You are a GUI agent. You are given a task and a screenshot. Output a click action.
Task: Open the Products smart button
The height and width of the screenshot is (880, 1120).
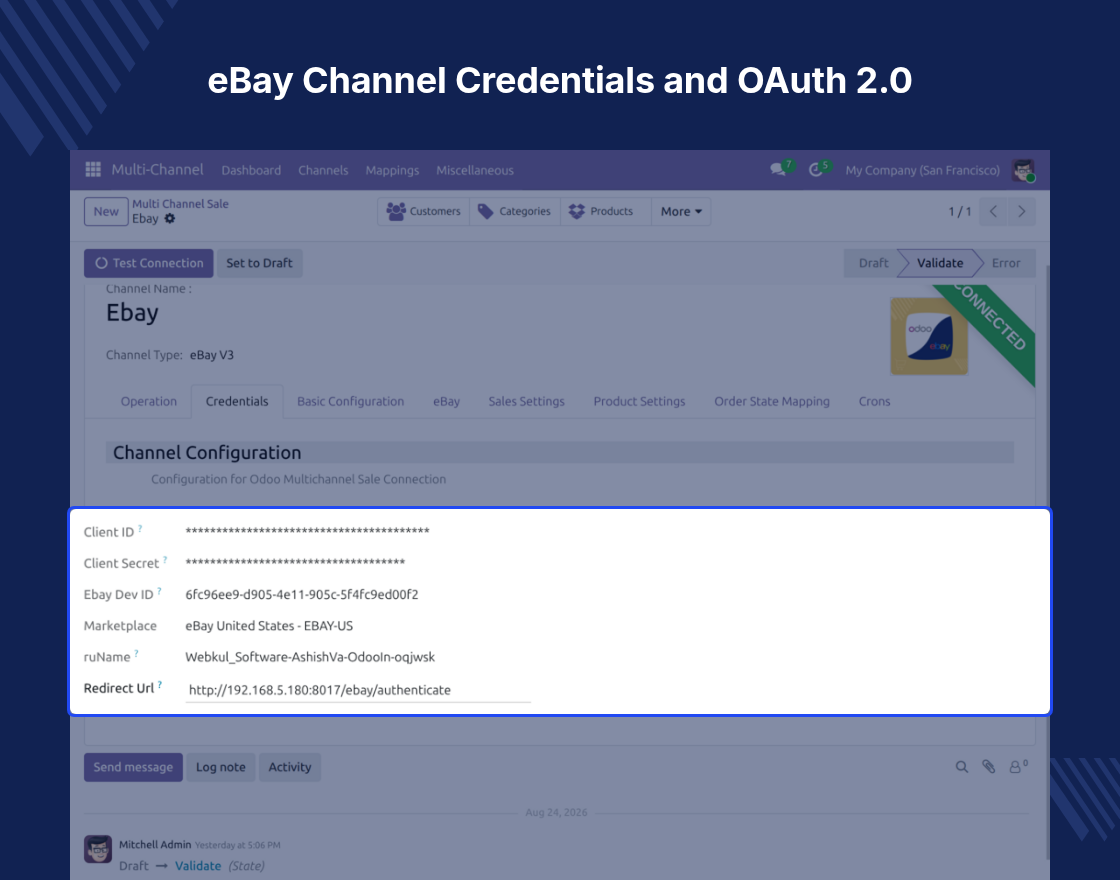[606, 211]
